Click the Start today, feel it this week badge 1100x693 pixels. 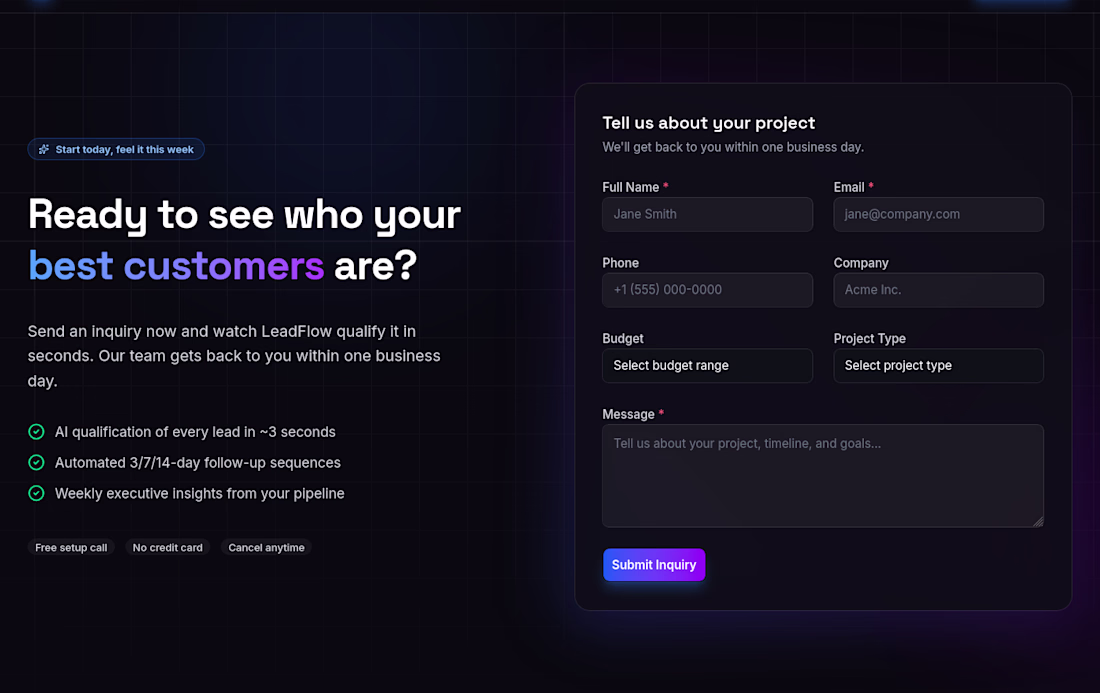pos(116,149)
